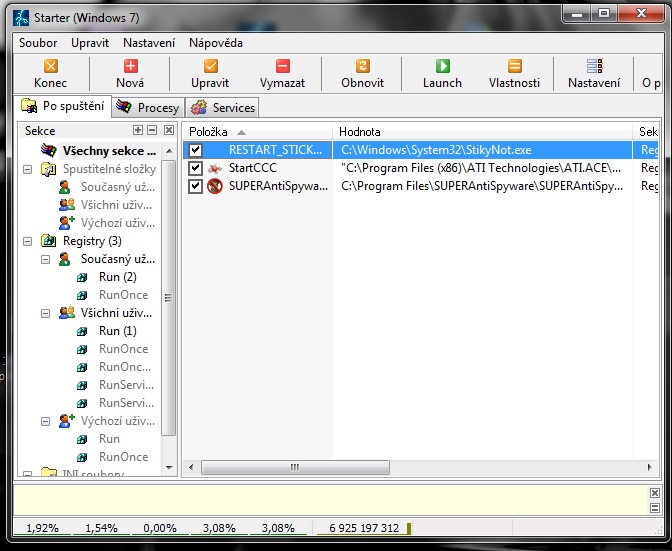Refresh list with Obnovit icon

click(363, 66)
